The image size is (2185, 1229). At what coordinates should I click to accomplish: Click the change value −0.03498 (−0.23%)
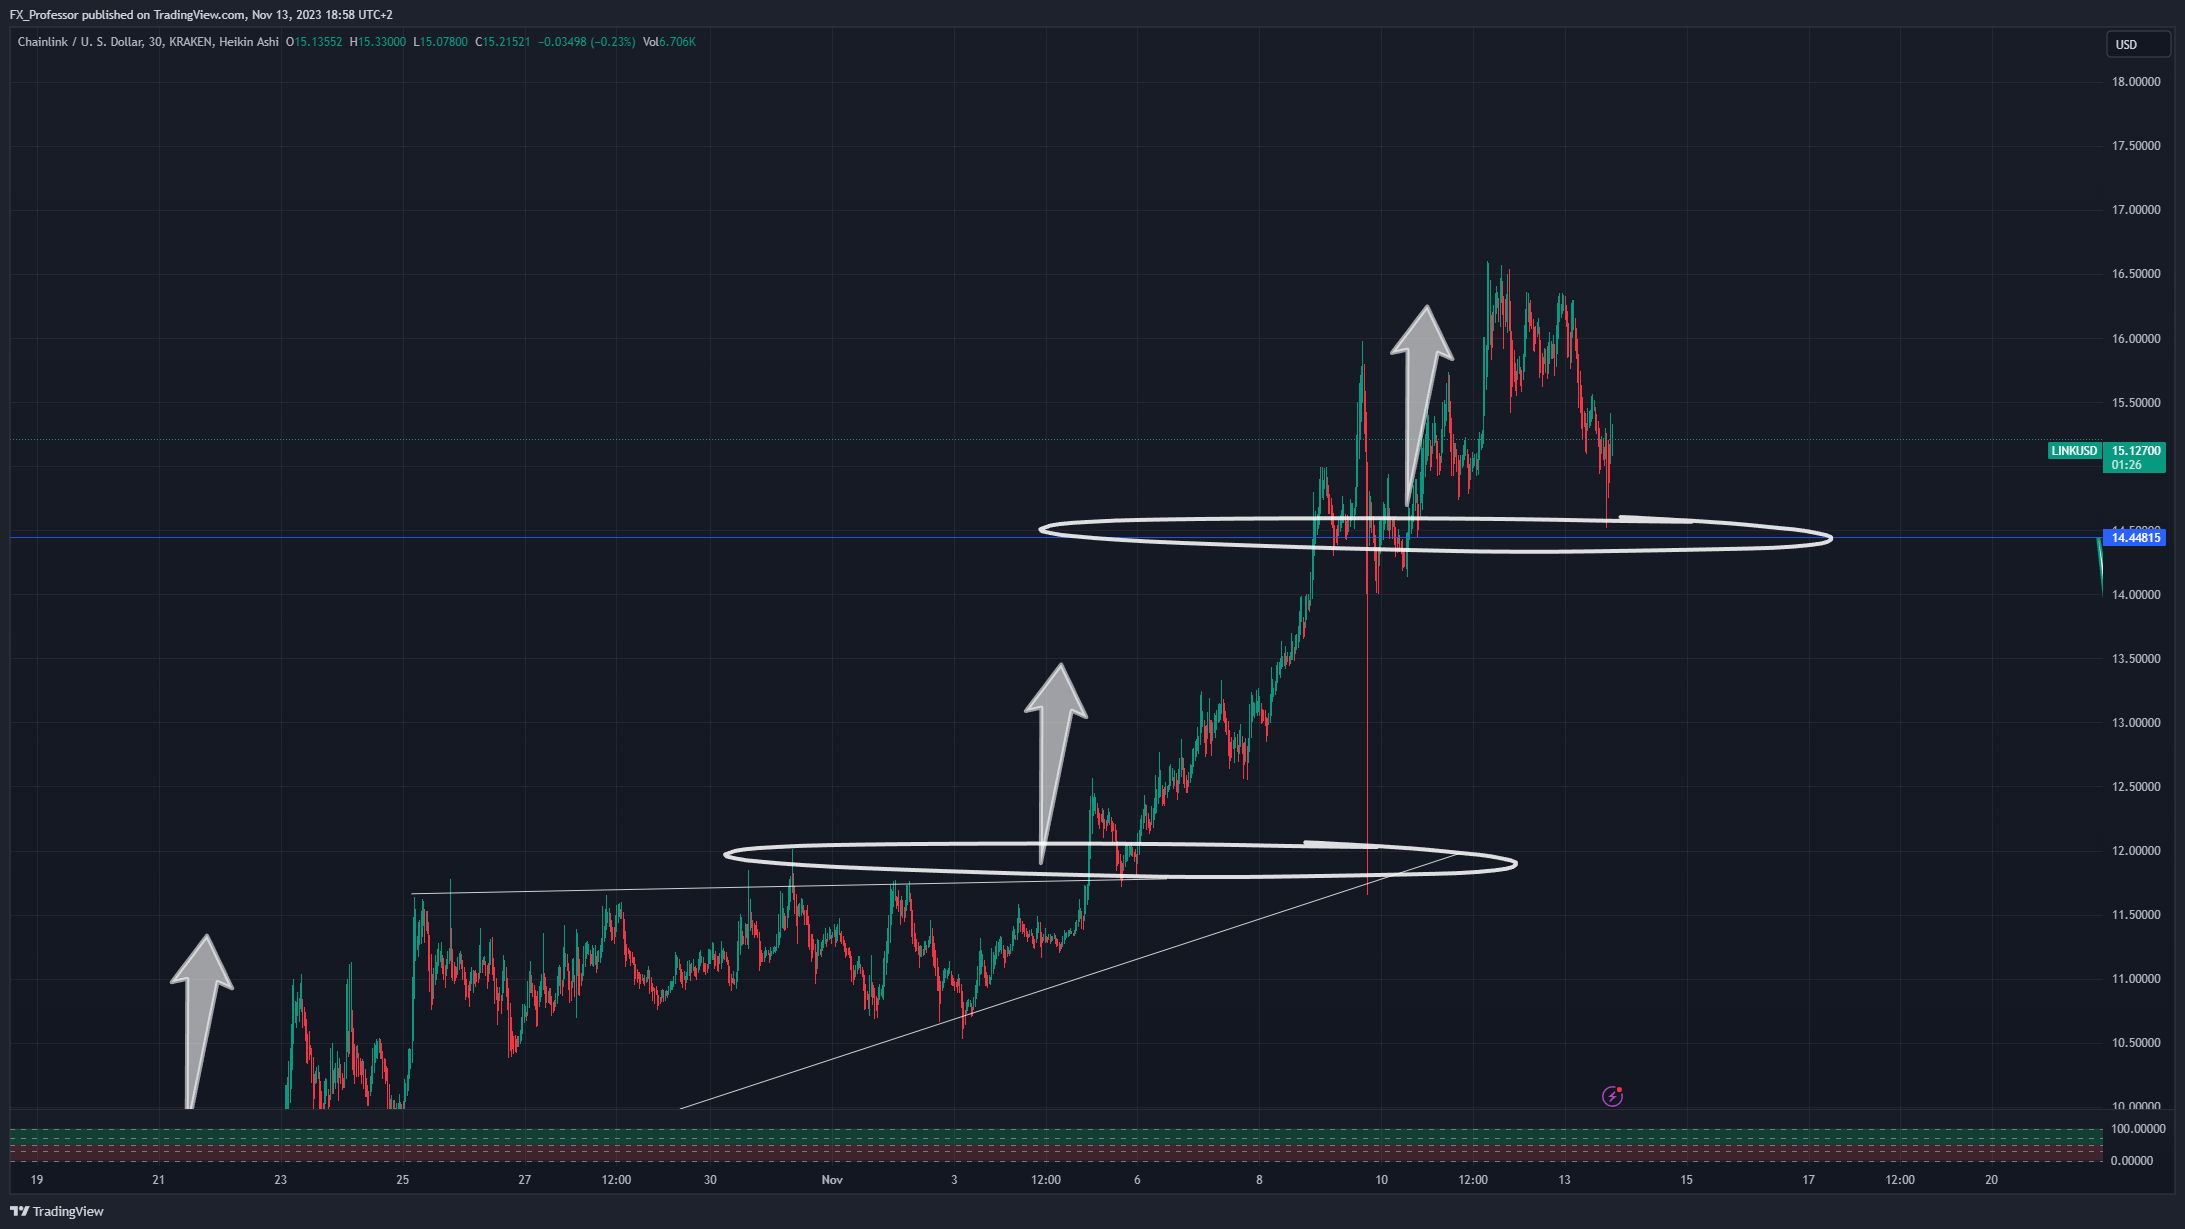[587, 42]
